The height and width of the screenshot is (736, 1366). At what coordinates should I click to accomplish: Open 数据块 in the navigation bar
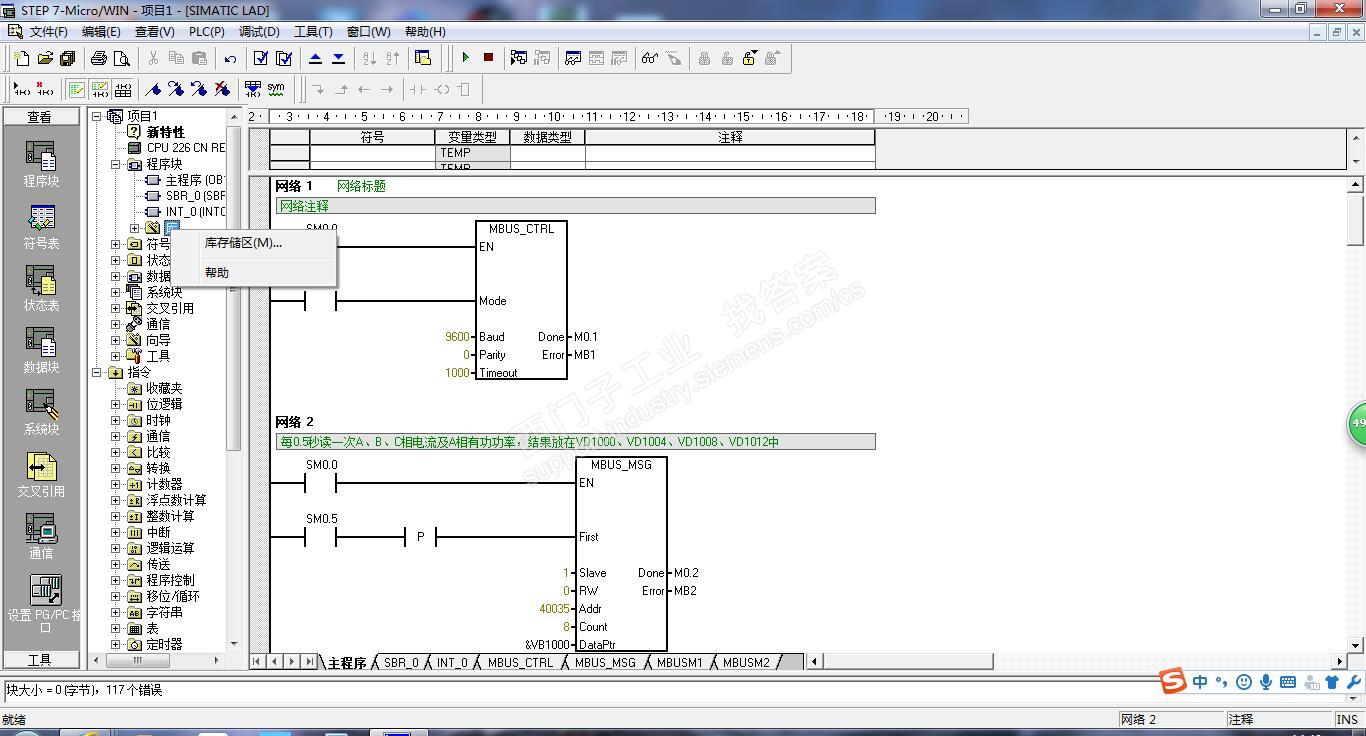pos(41,350)
